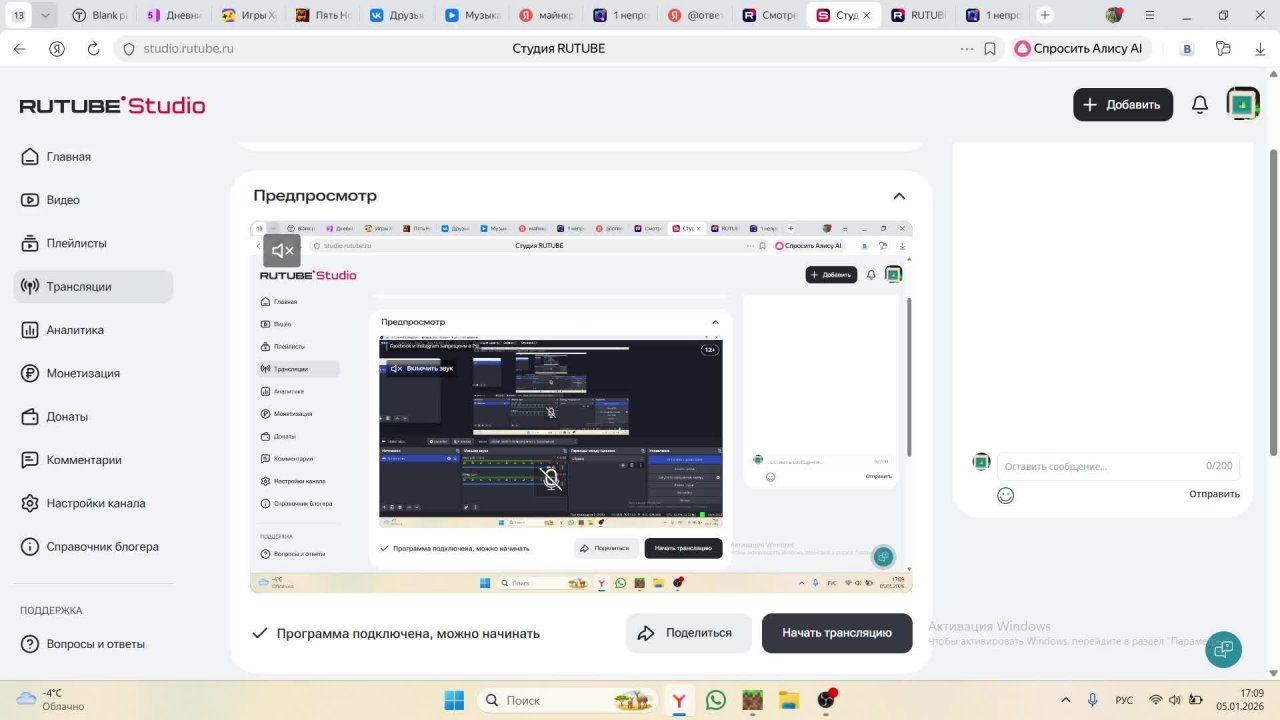Image resolution: width=1280 pixels, height=720 pixels.
Task: Click Спросить Алису AI
Action: (1082, 48)
